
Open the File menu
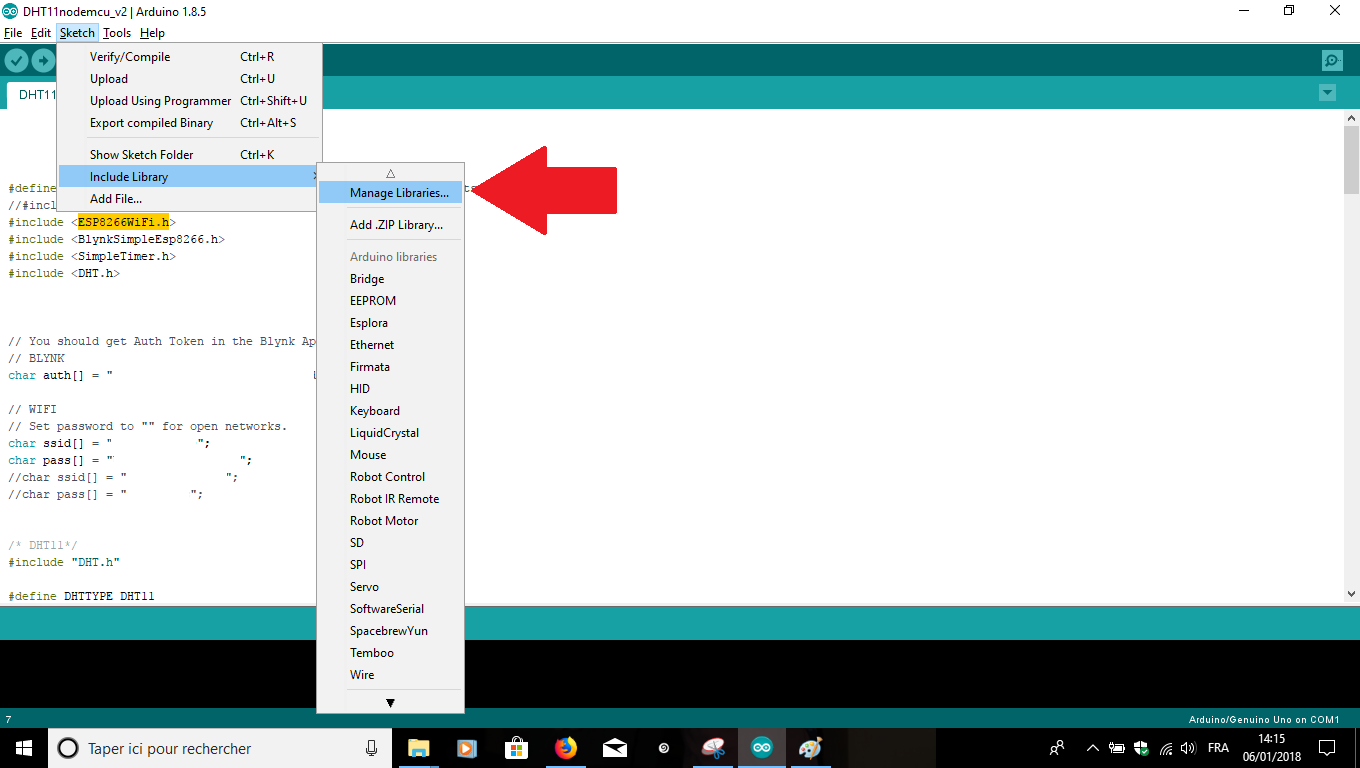coord(13,33)
